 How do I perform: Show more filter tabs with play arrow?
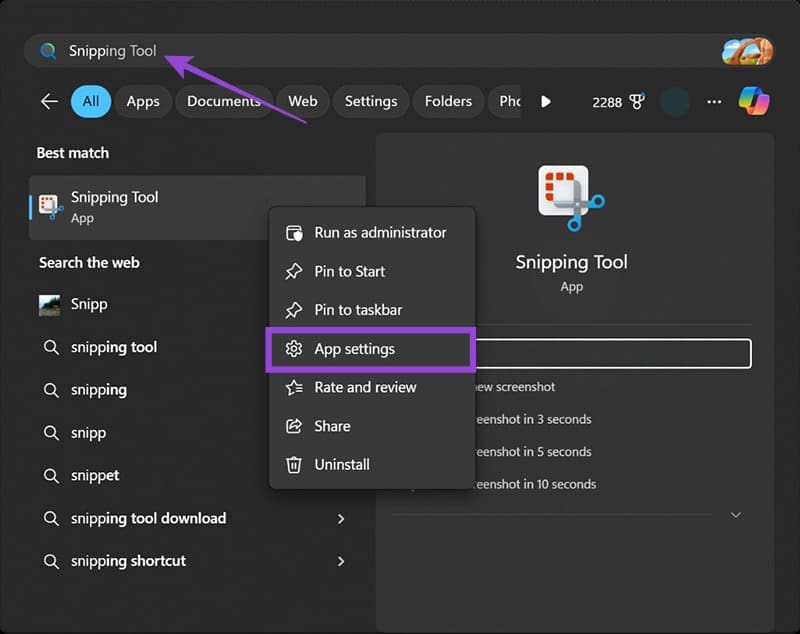(545, 102)
